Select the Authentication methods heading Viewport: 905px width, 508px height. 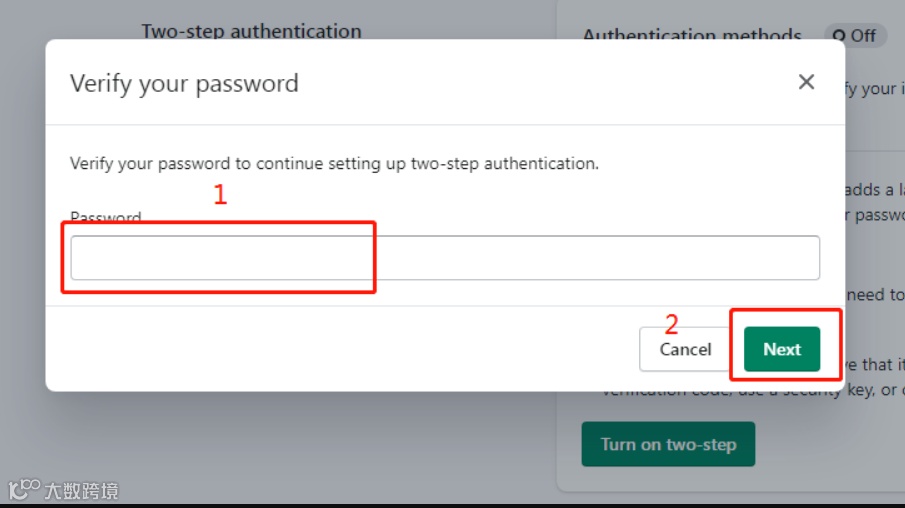(x=692, y=36)
